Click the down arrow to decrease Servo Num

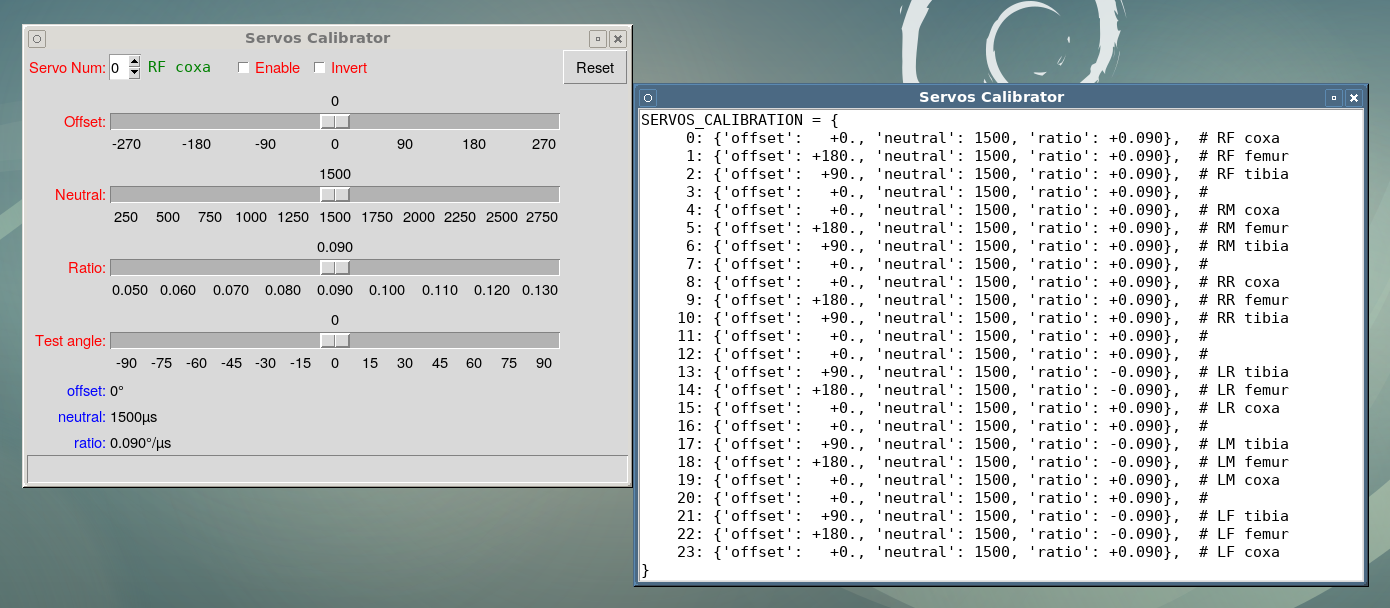[134, 72]
